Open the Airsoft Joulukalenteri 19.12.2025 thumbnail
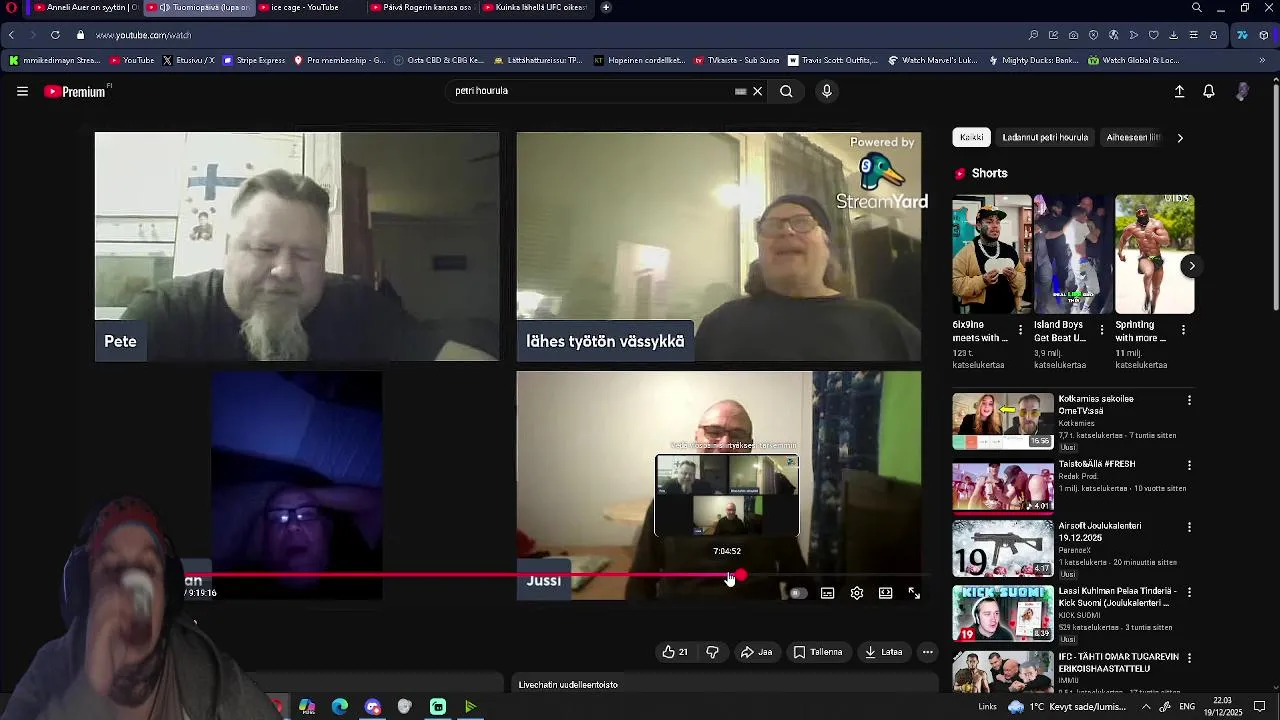This screenshot has width=1280, height=720. coord(1002,548)
